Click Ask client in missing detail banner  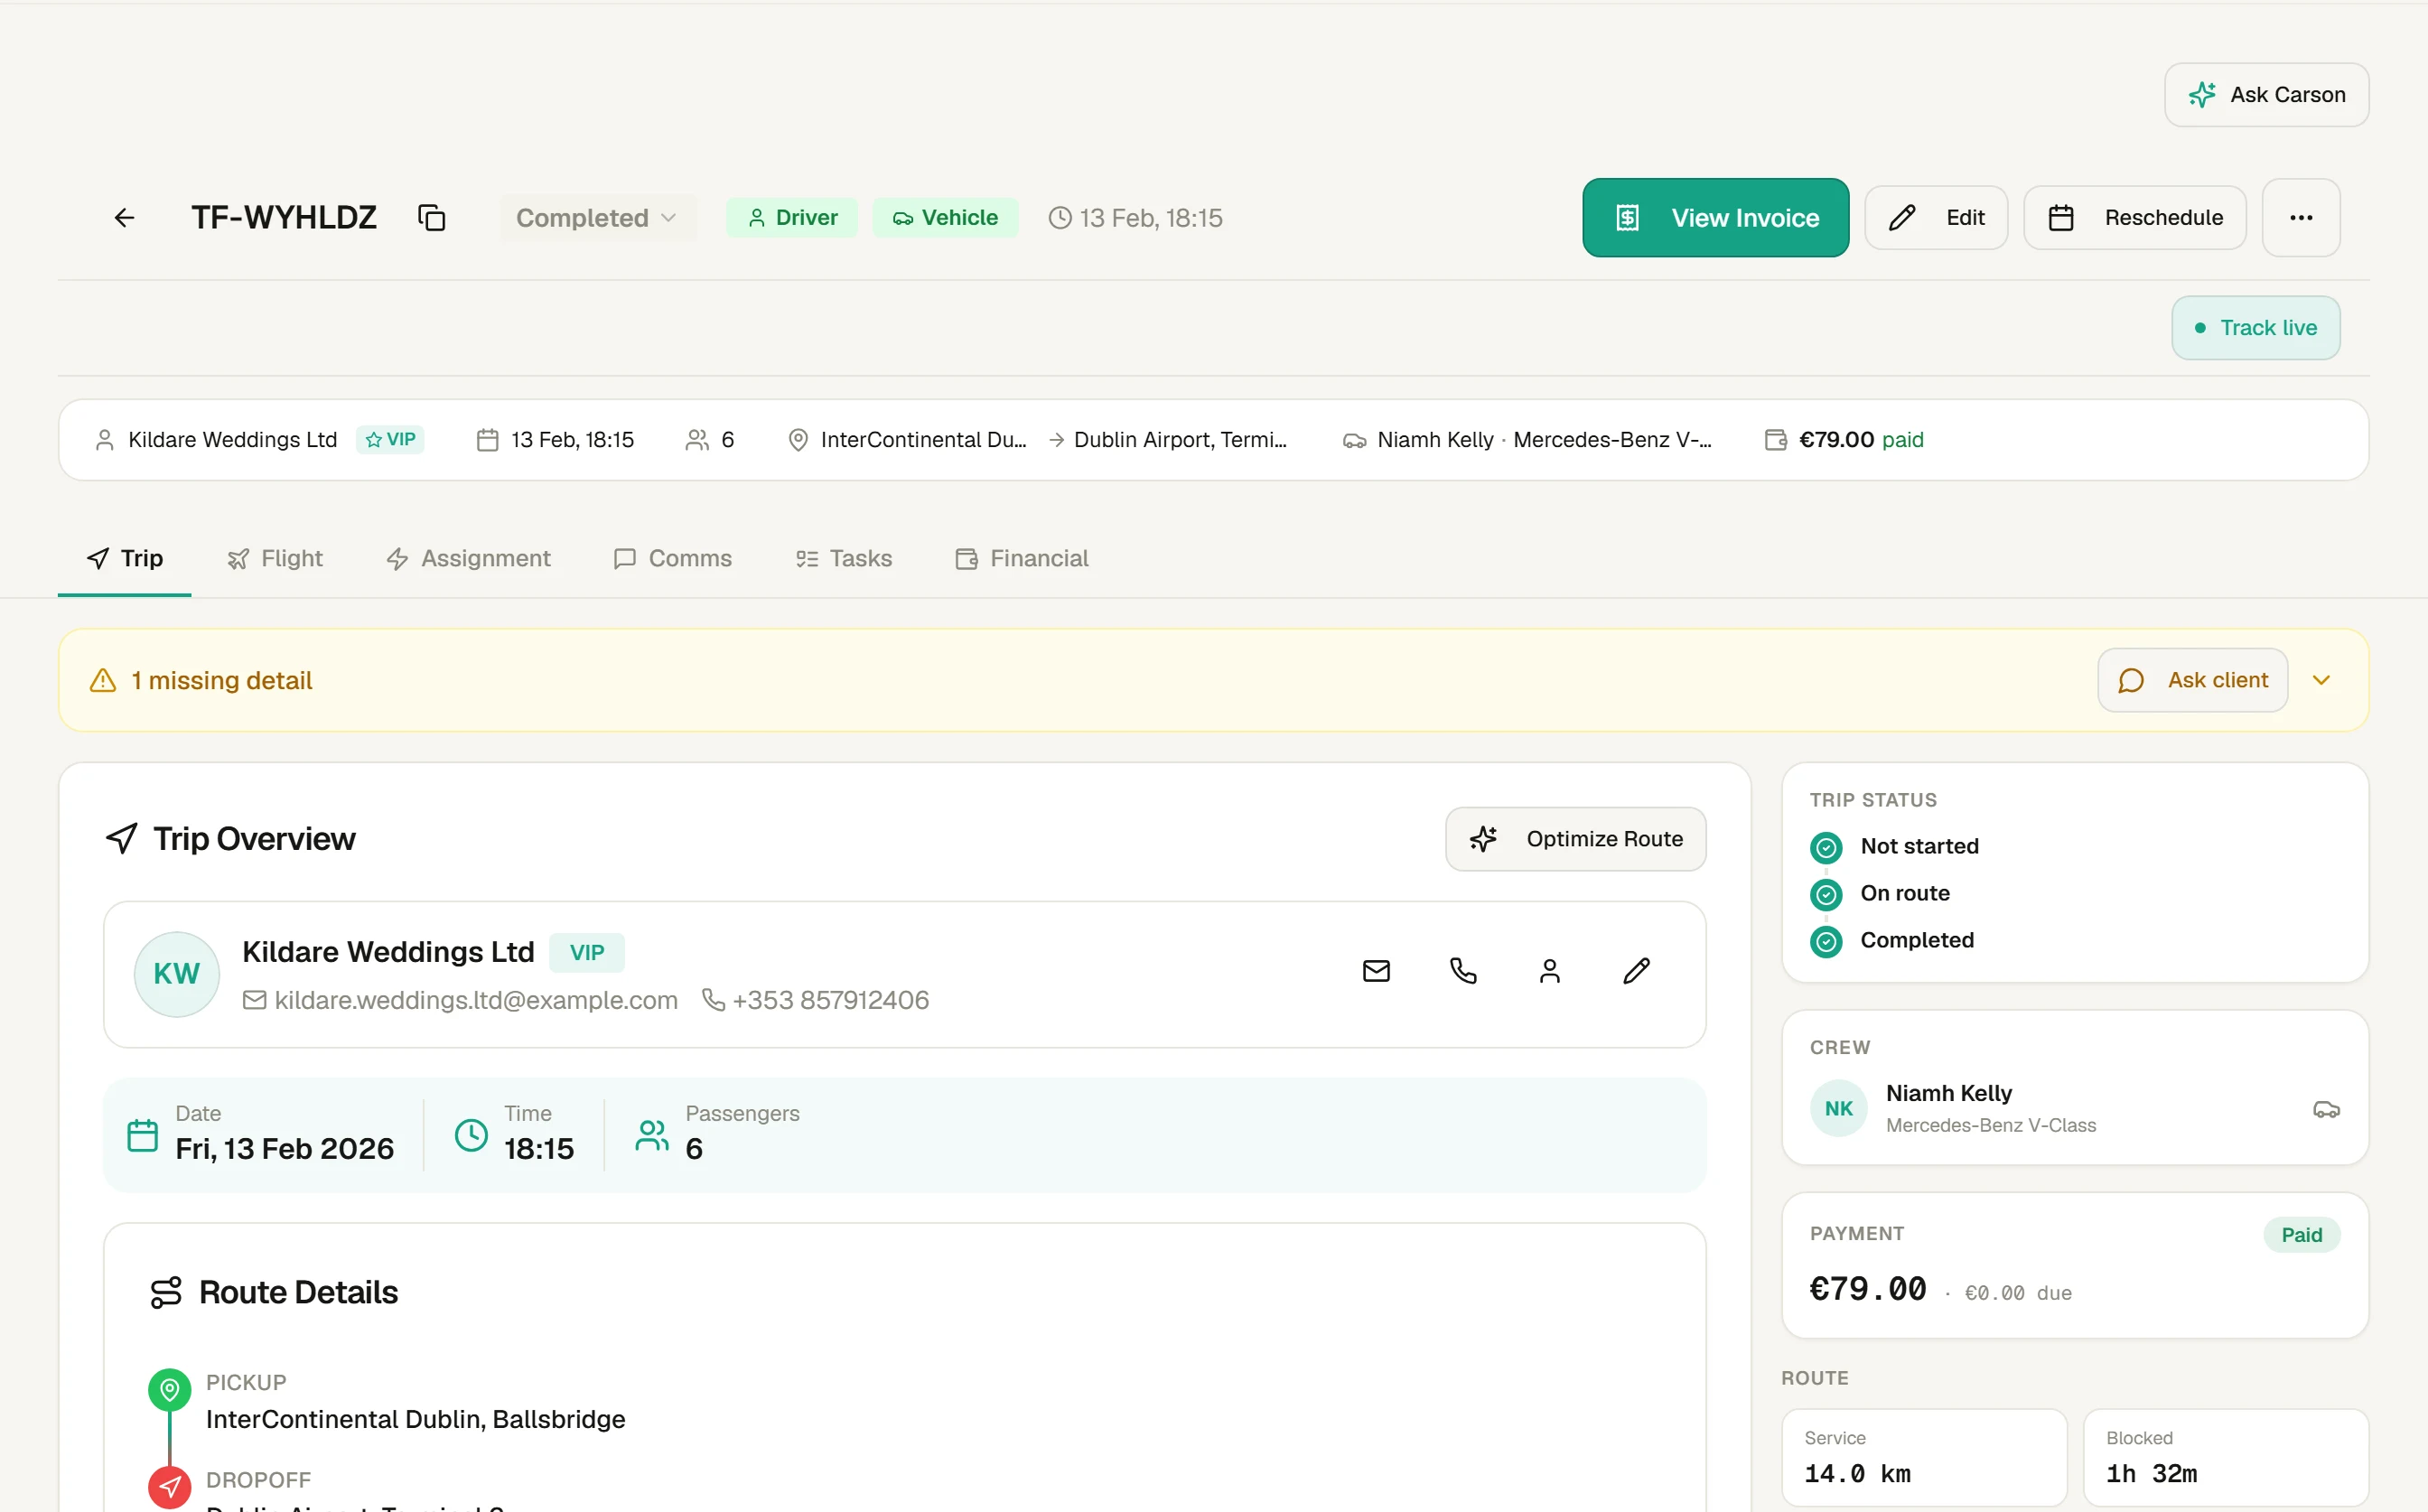(2192, 680)
